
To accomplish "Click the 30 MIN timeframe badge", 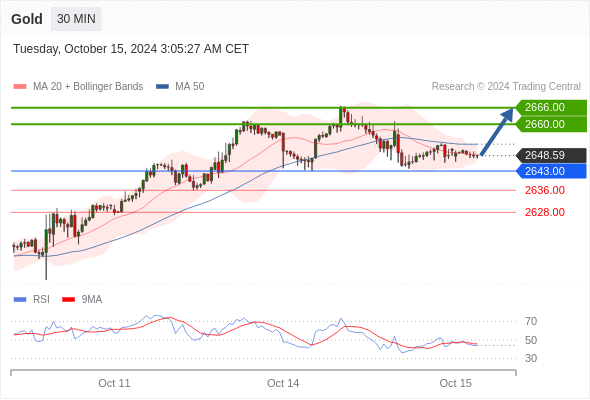I will (x=76, y=19).
